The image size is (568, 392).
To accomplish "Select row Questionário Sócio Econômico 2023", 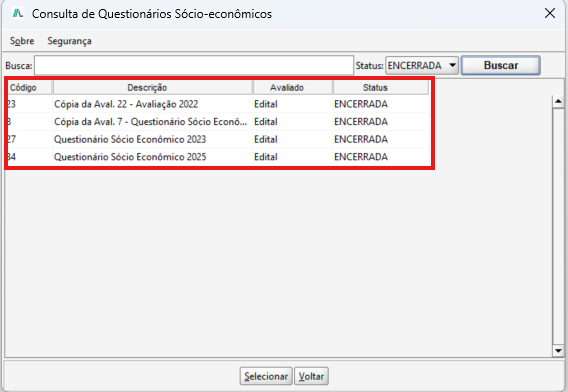I will coord(218,139).
